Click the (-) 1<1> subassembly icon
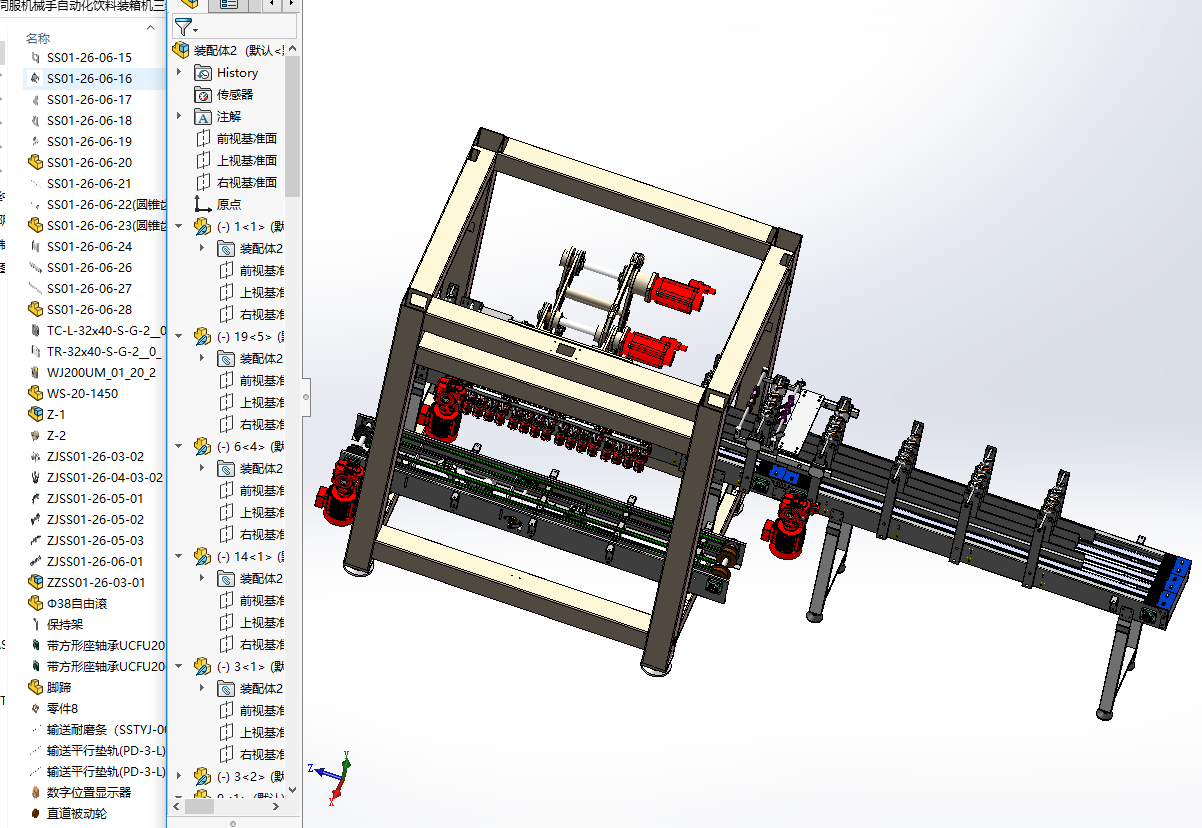Image resolution: width=1202 pixels, height=828 pixels. [x=203, y=226]
